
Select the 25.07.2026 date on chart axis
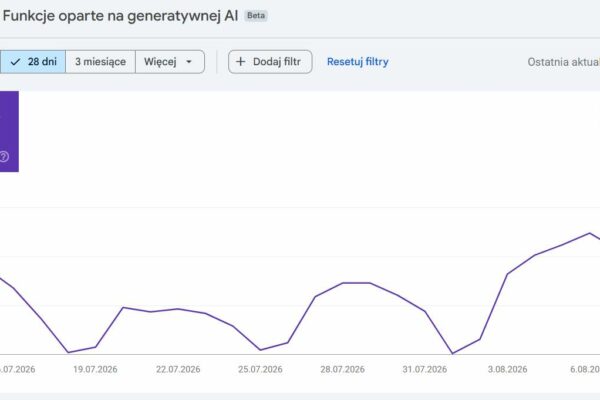click(x=260, y=369)
